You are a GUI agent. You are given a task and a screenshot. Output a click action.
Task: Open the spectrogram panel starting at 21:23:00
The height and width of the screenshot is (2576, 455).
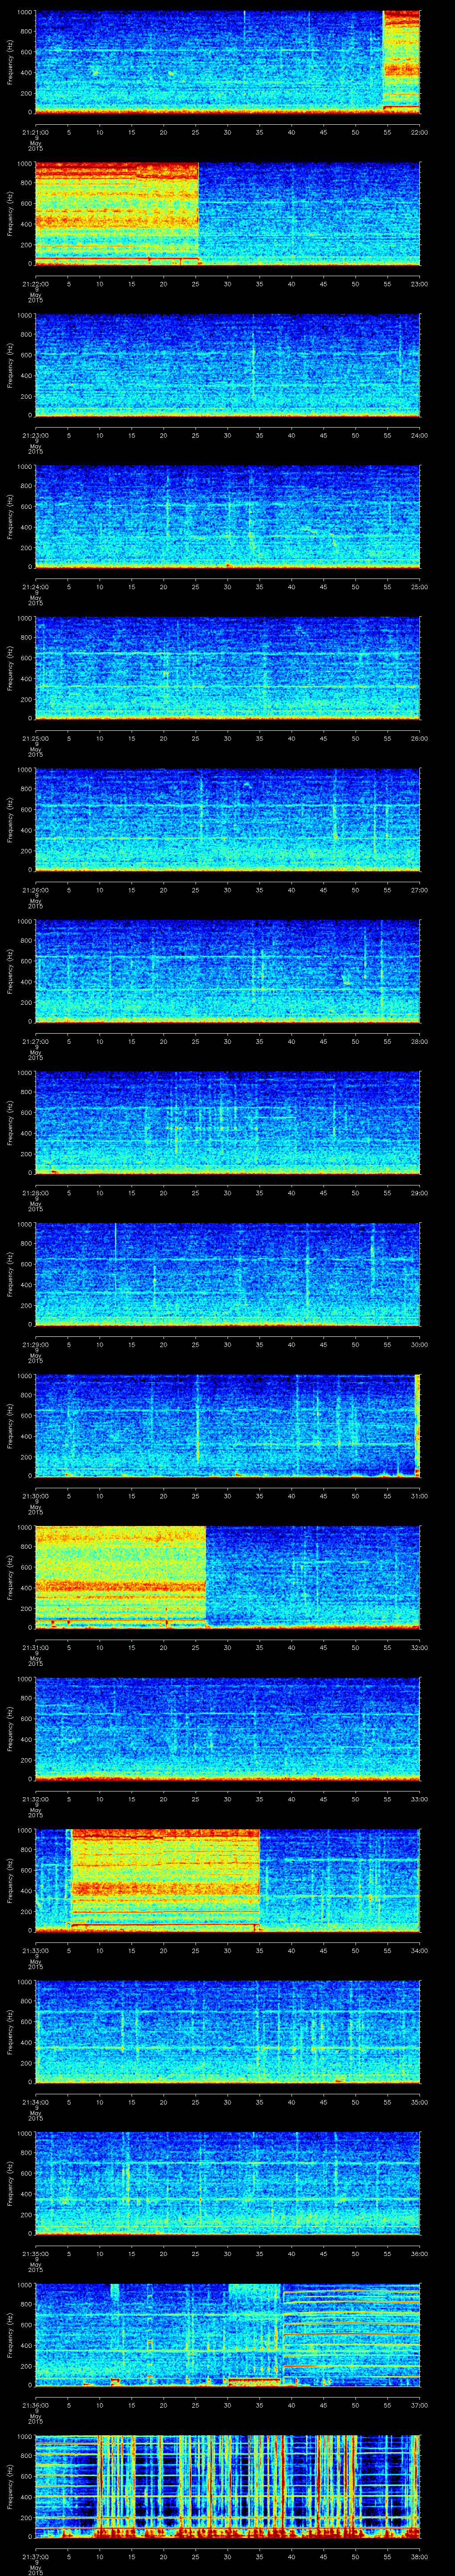pos(227,365)
